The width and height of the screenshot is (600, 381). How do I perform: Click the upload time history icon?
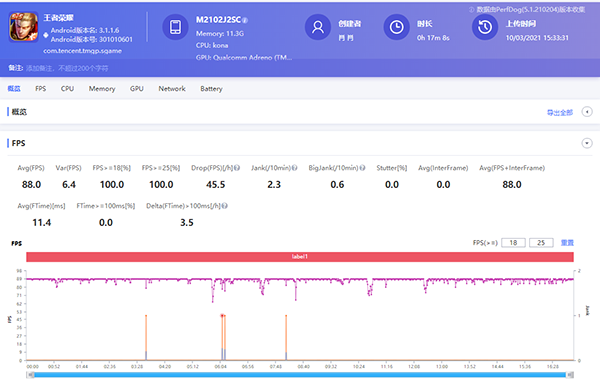click(x=485, y=27)
